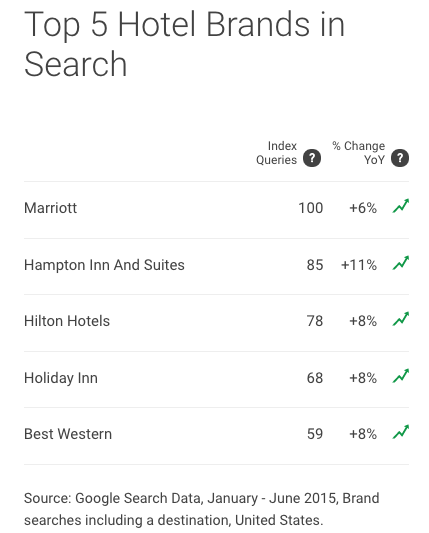Viewport: 429px width, 533px height.
Task: Click the Google Search Data source note
Action: click(x=201, y=509)
